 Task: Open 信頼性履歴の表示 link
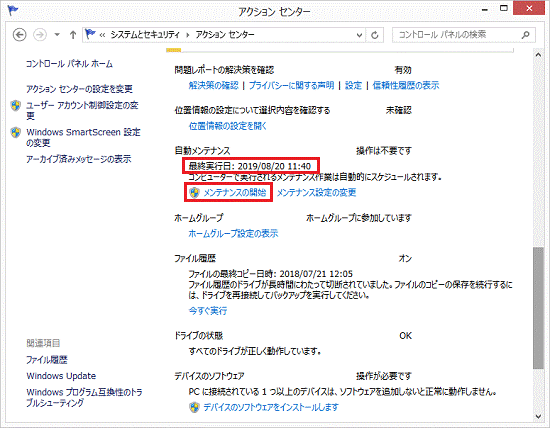pos(405,85)
